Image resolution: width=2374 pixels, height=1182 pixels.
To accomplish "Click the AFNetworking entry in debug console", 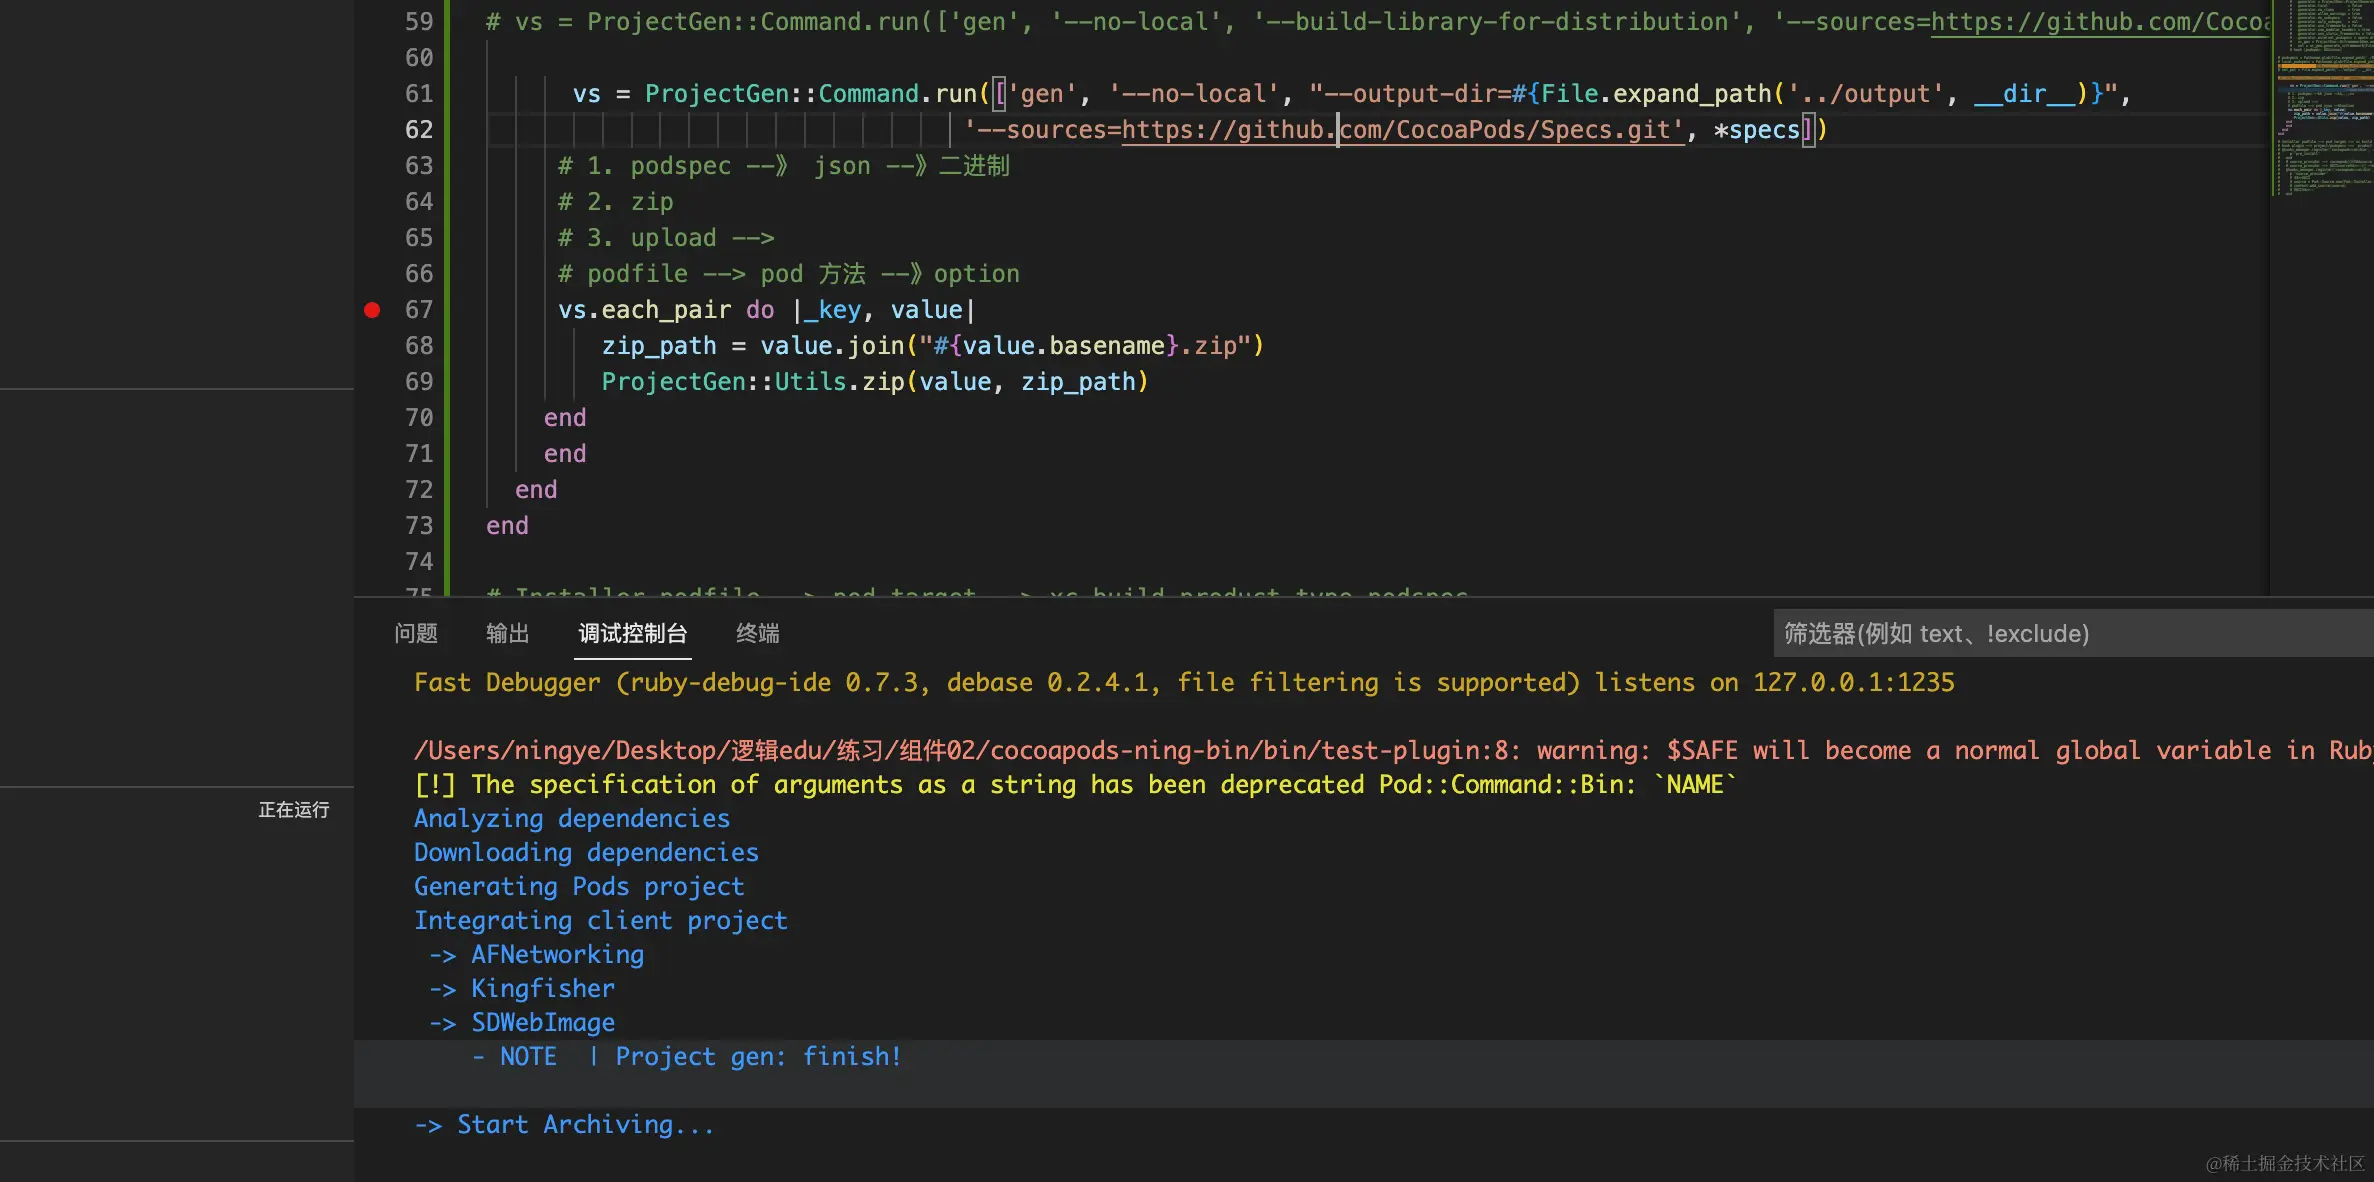I will (x=557, y=955).
